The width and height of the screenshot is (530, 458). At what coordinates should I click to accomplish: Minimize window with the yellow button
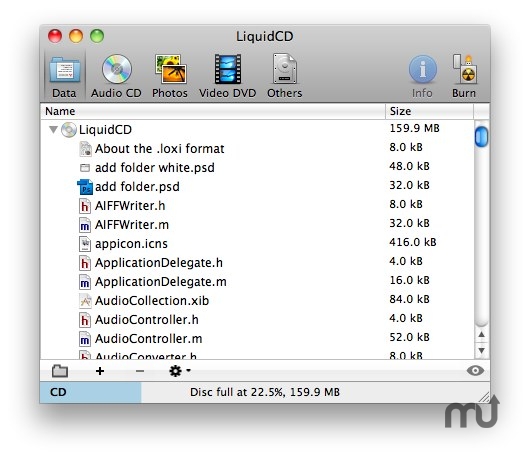pos(76,36)
